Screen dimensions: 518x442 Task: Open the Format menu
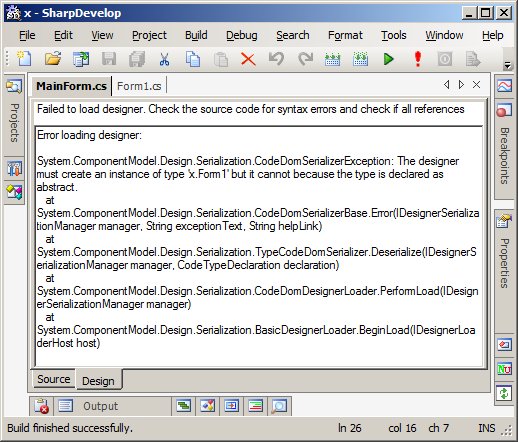pos(345,35)
